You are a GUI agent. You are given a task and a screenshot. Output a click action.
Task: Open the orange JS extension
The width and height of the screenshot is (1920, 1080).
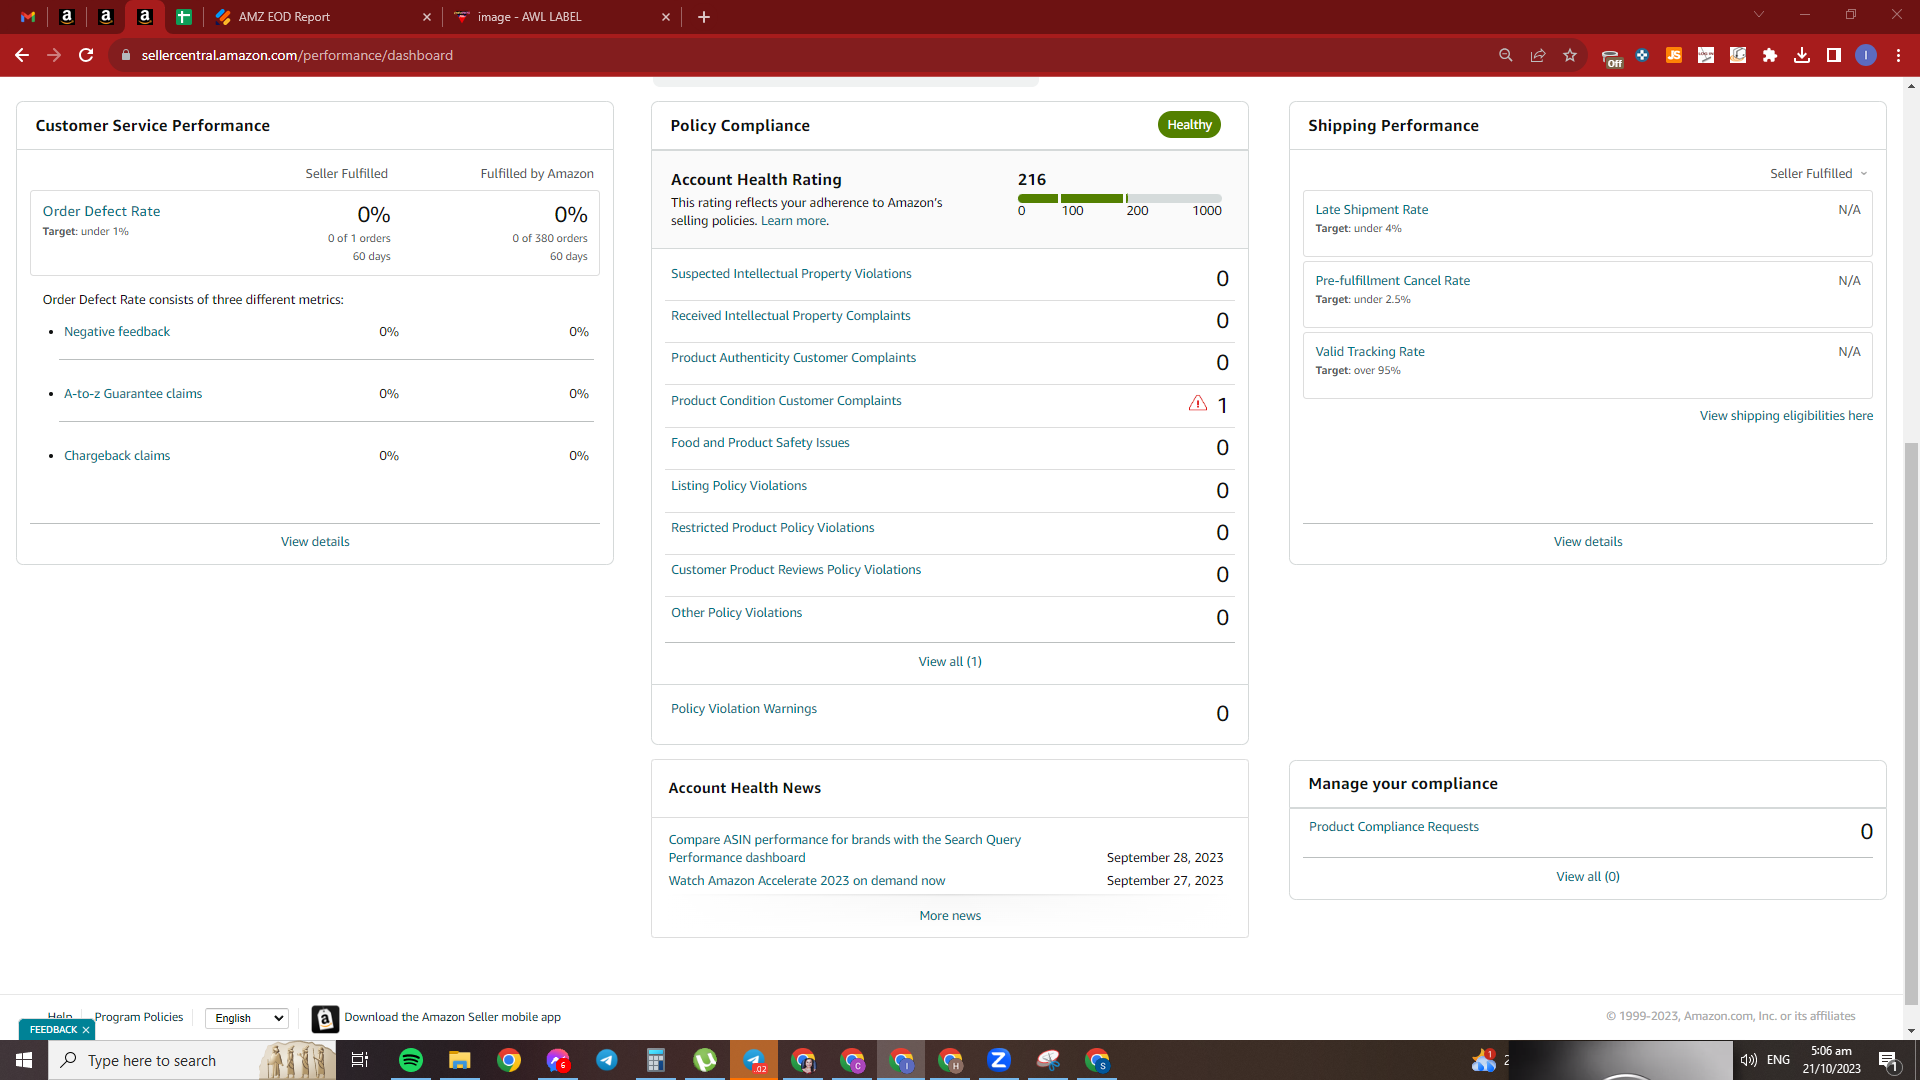[1674, 55]
